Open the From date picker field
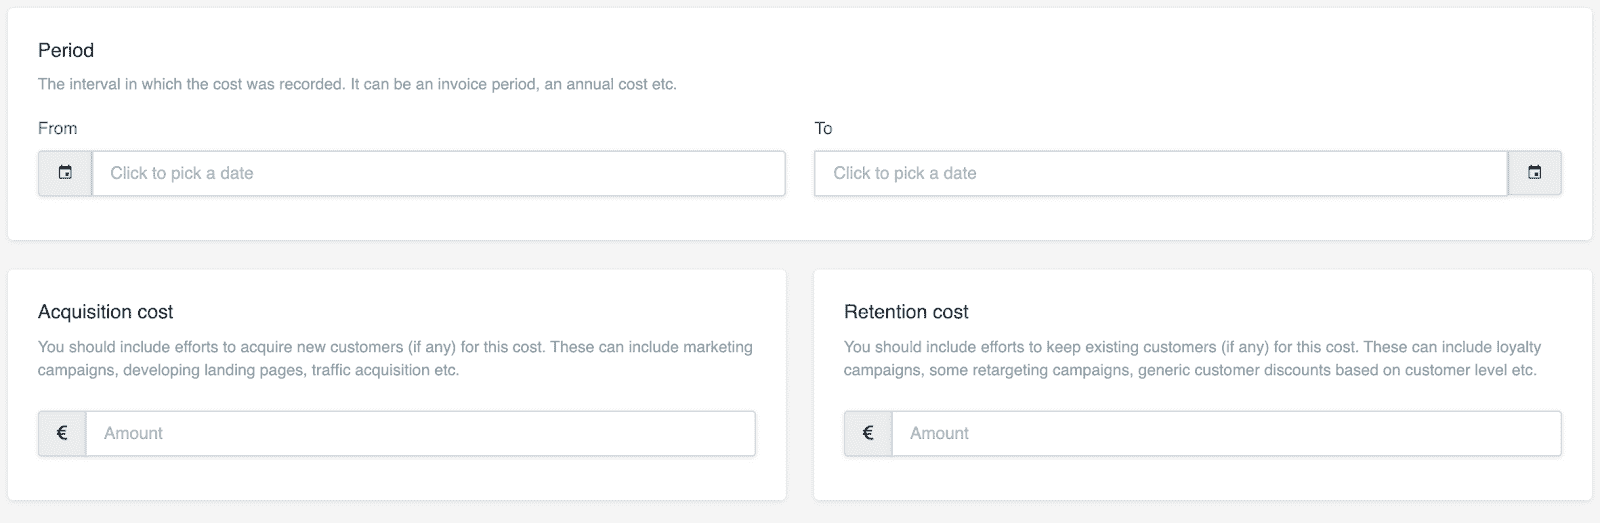Screen dimensions: 1600x523 [438, 173]
